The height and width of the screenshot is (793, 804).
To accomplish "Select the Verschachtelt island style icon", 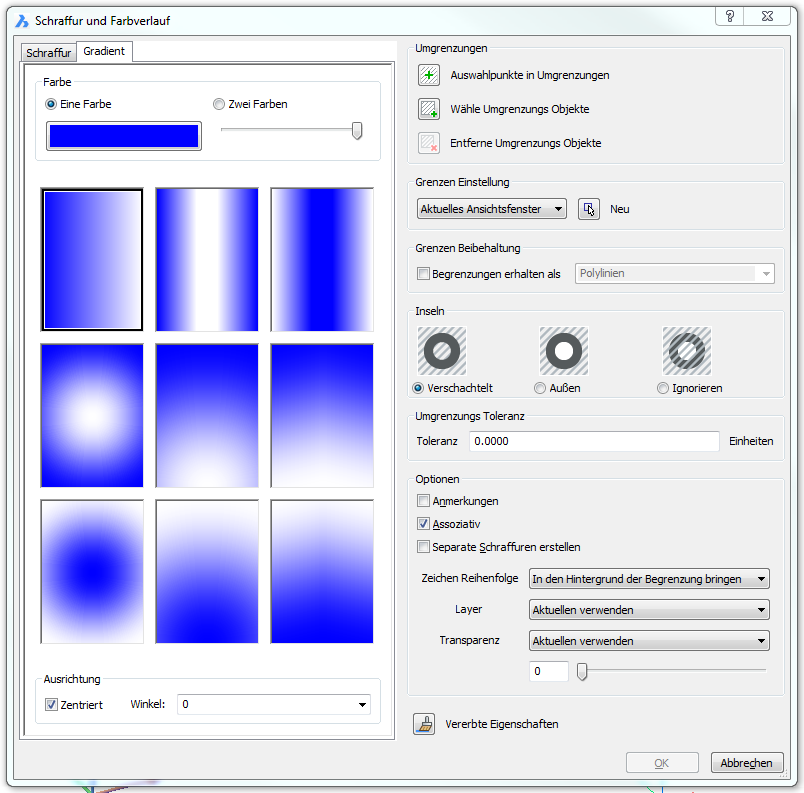I will coord(441,351).
